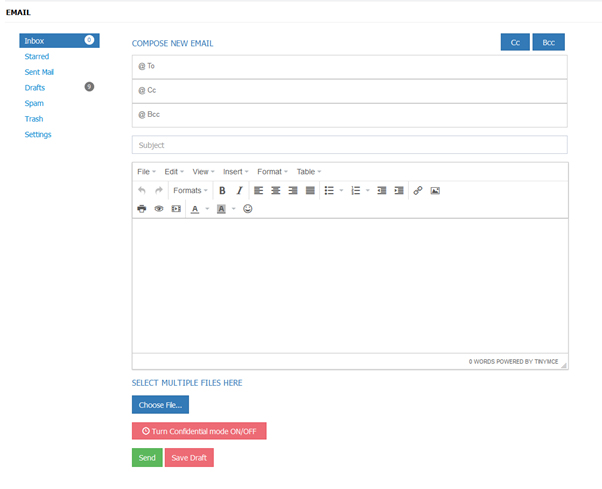The image size is (602, 489).
Task: Open the Drafts folder
Action: pyautogui.click(x=35, y=88)
